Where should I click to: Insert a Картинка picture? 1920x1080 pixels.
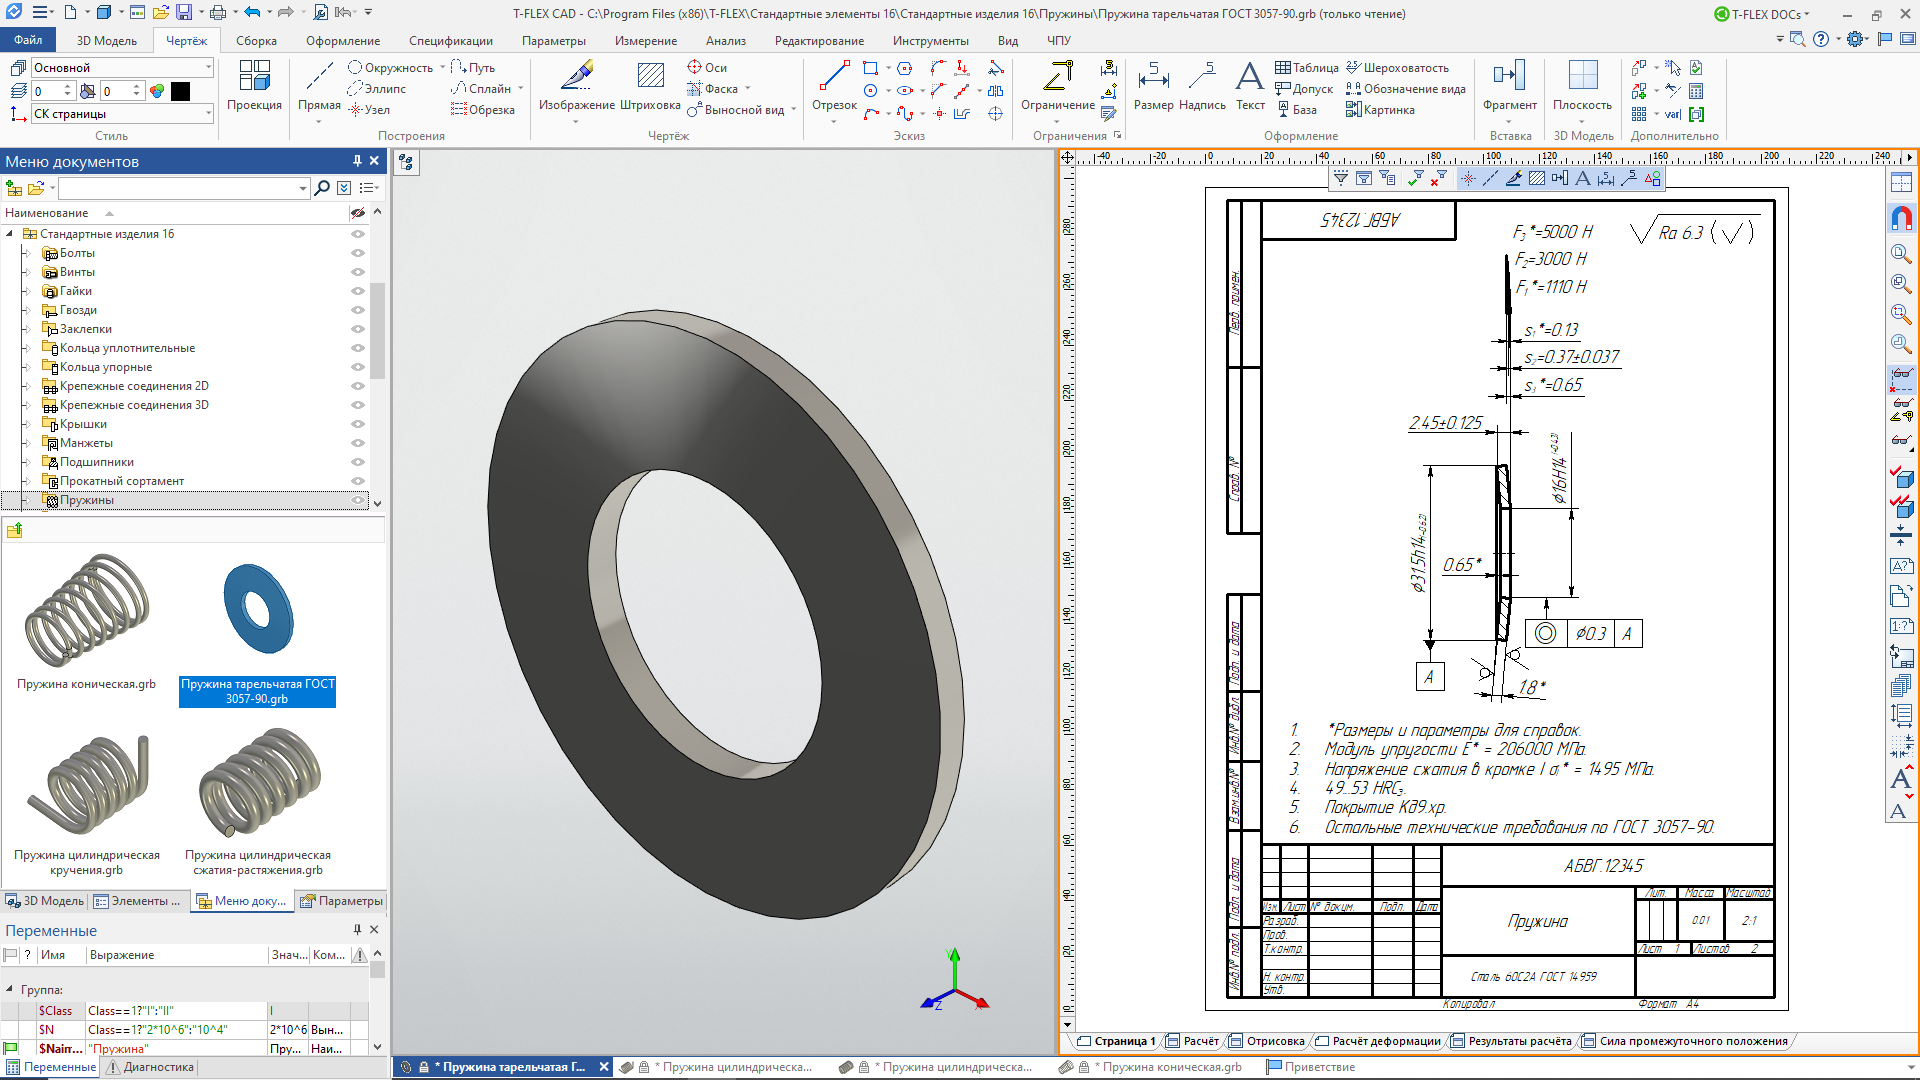point(1380,109)
